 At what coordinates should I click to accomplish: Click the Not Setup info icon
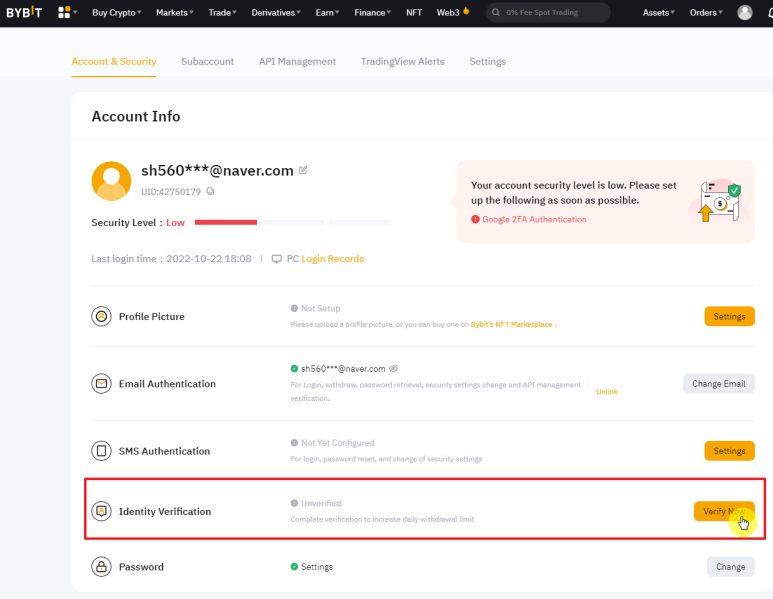(x=294, y=308)
